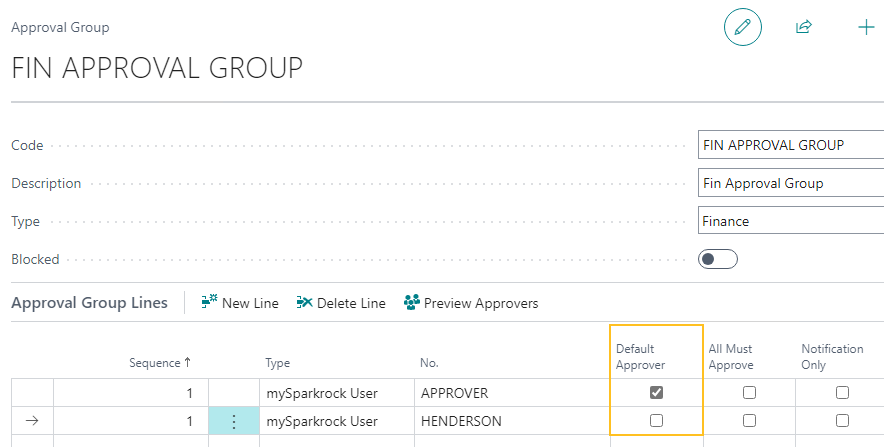Screen dimensions: 884x447
Task: Open the Type field showing Finance
Action: click(x=790, y=221)
